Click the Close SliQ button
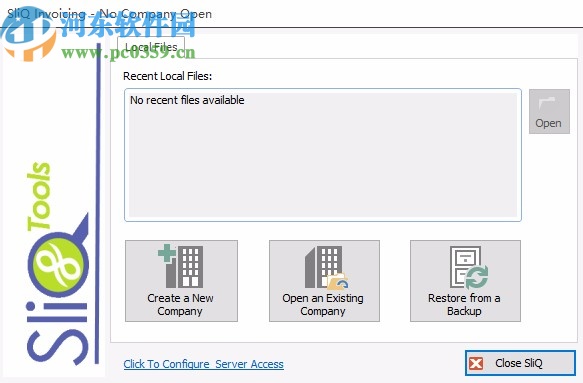 click(520, 363)
